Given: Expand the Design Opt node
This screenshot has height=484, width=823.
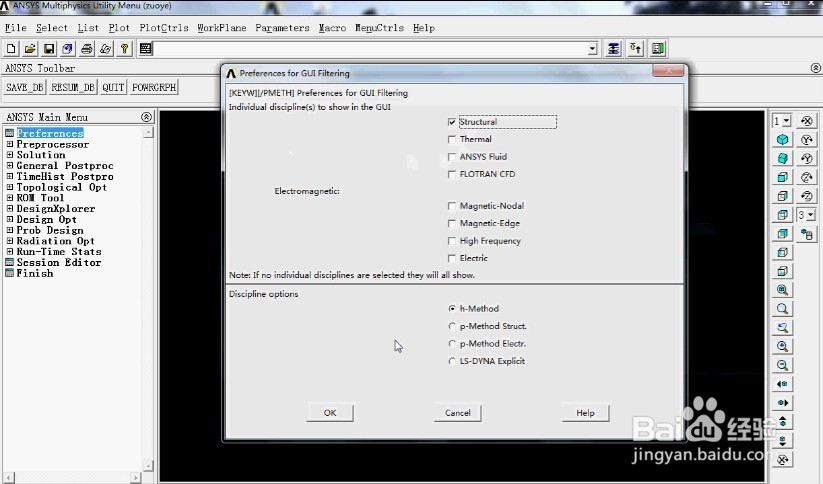Looking at the screenshot, I should tap(9, 219).
